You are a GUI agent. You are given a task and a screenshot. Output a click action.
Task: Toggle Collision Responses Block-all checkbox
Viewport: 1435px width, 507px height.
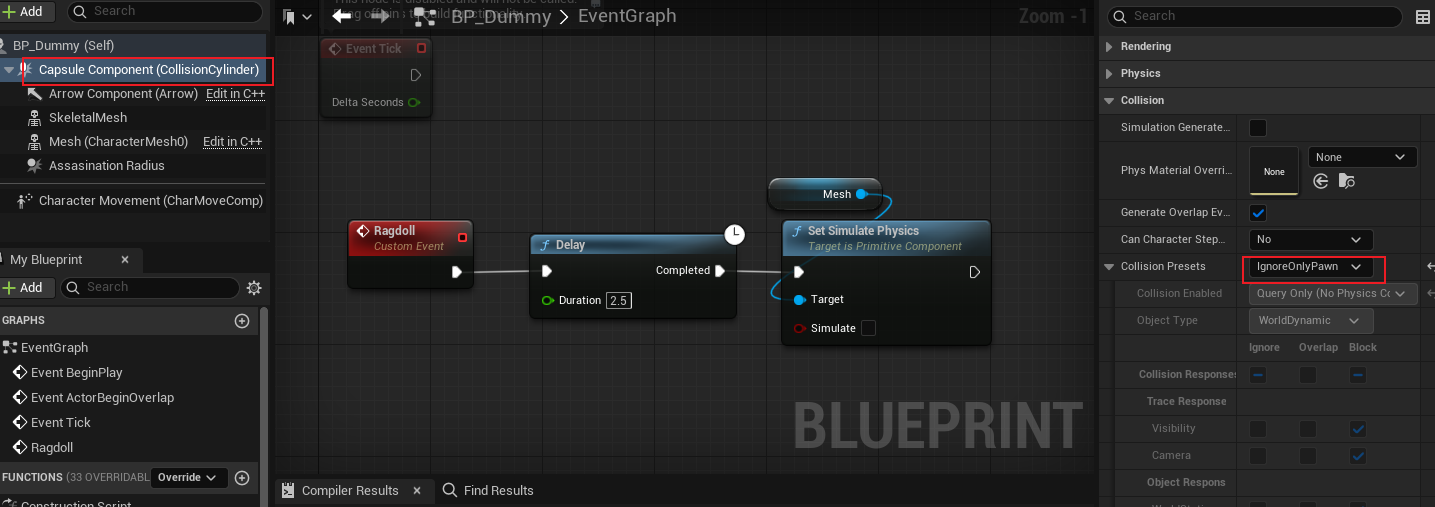[x=1358, y=375]
